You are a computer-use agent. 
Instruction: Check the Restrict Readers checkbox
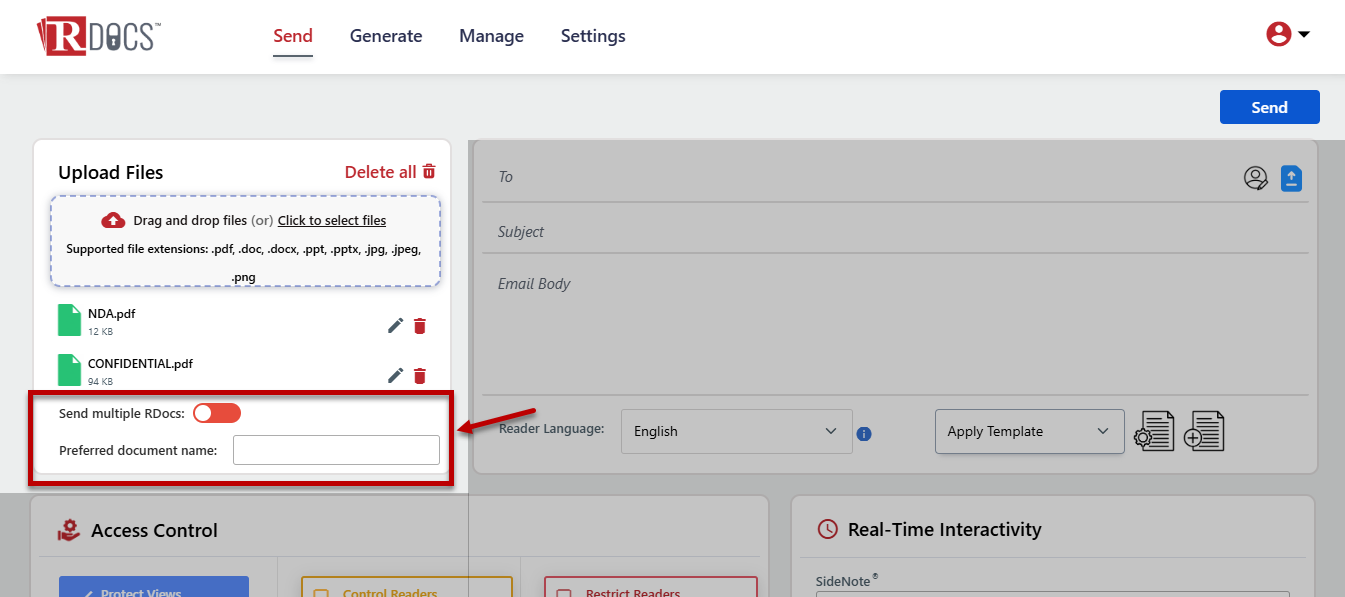coord(564,593)
